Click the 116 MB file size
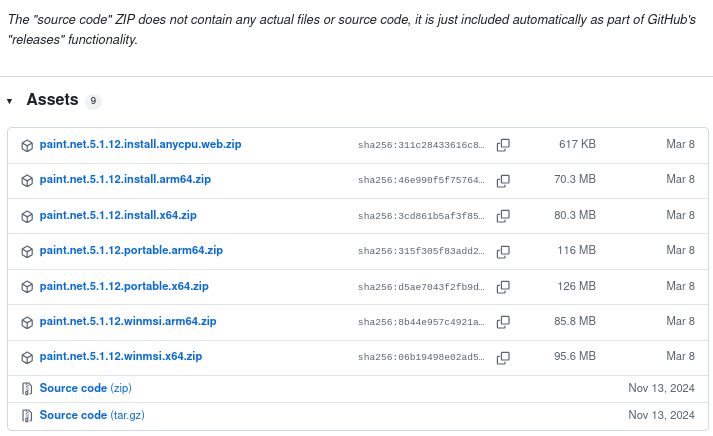 (577, 250)
